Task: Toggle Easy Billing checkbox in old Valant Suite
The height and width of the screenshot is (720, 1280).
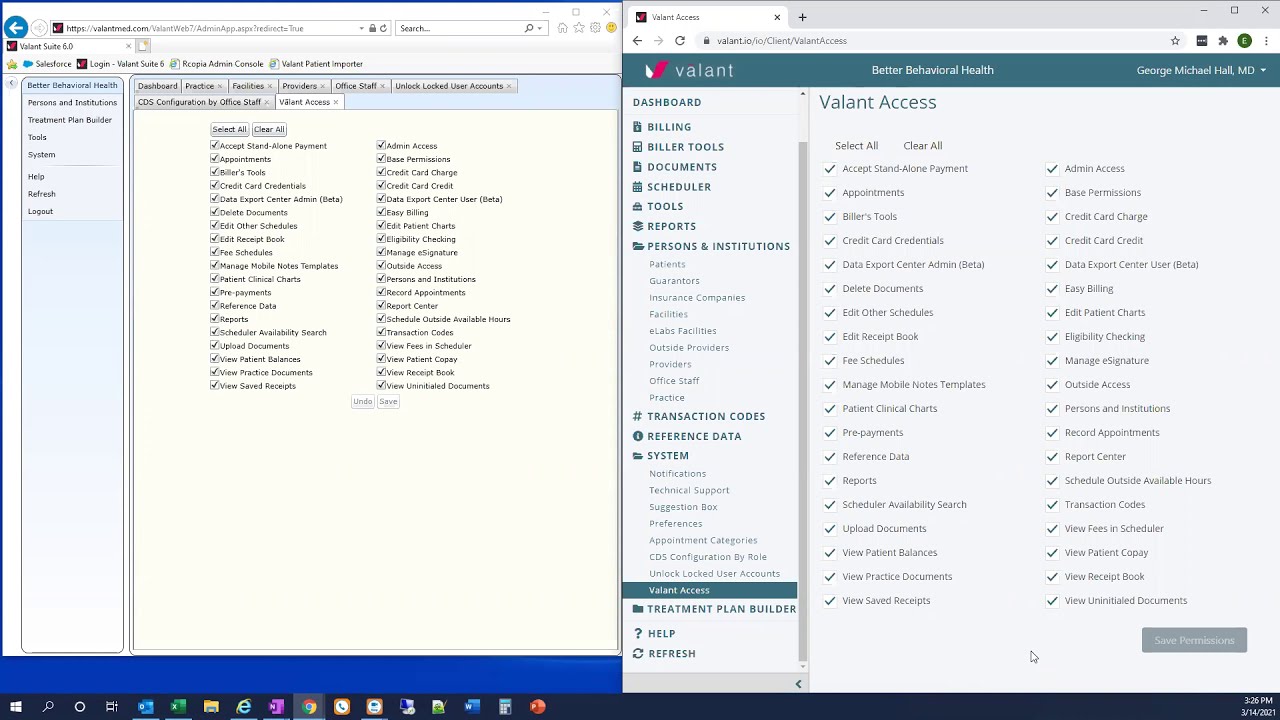Action: pos(381,212)
